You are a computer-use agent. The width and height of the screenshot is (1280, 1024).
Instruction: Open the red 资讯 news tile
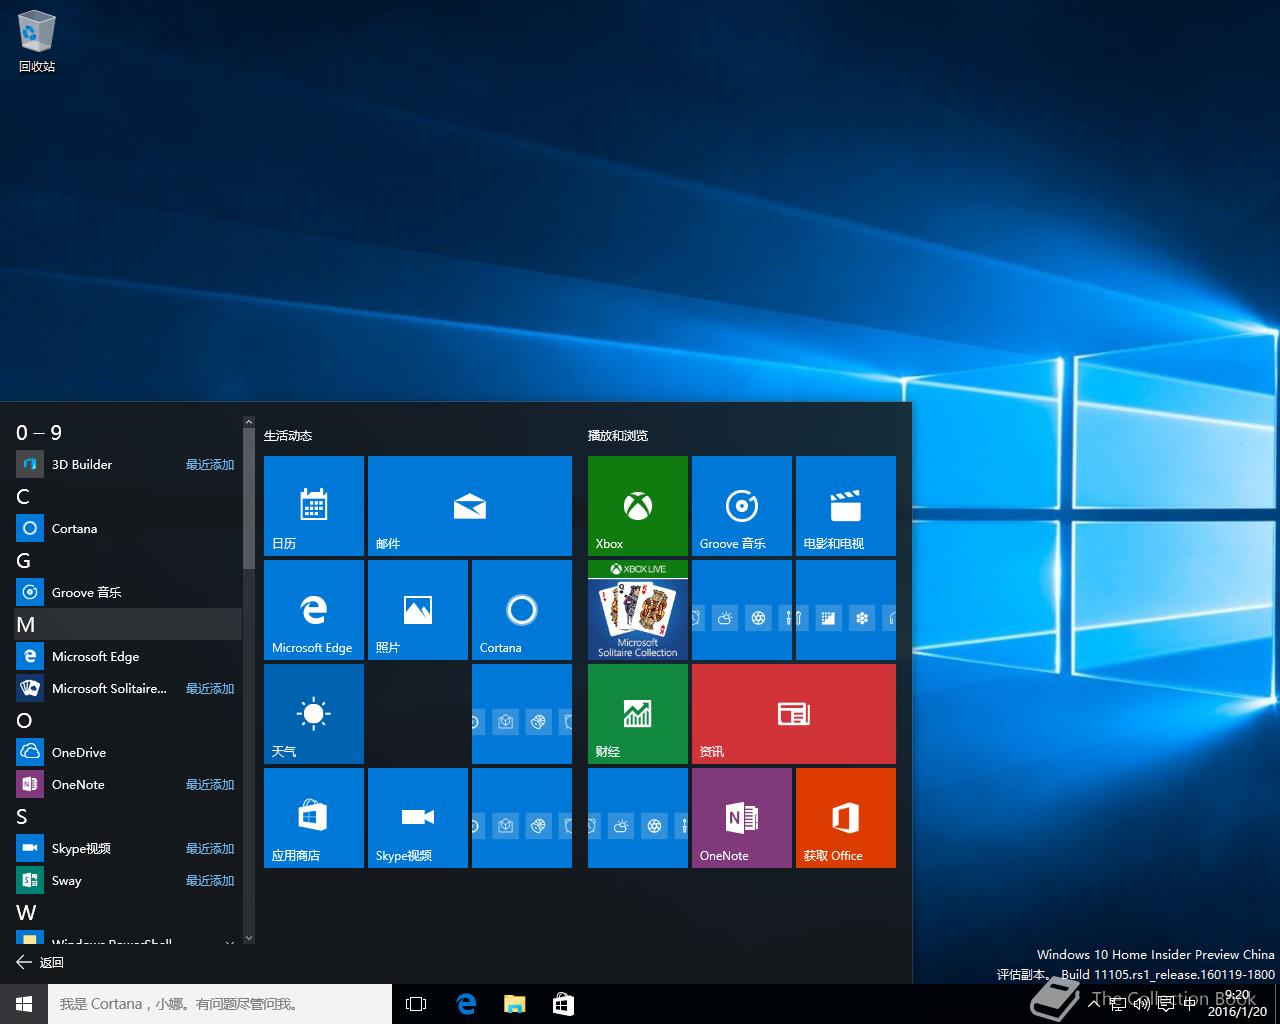pyautogui.click(x=794, y=714)
